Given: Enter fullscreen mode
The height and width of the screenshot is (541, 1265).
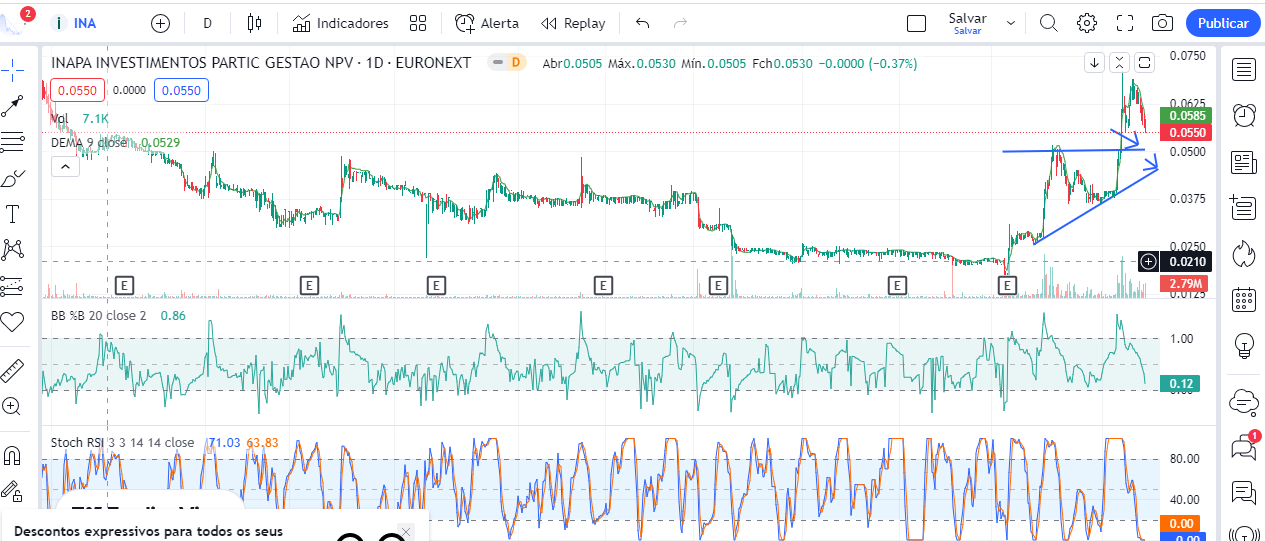Looking at the screenshot, I should tap(1125, 23).
